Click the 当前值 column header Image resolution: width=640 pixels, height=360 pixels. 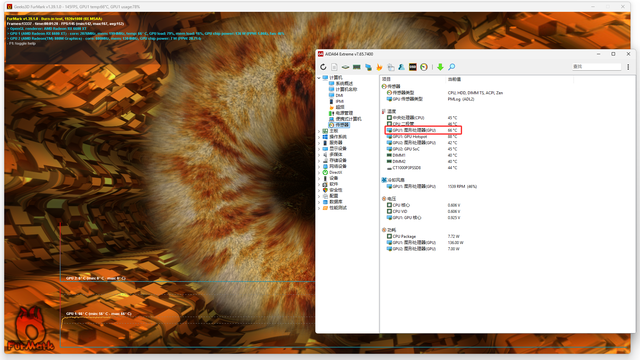click(x=455, y=79)
